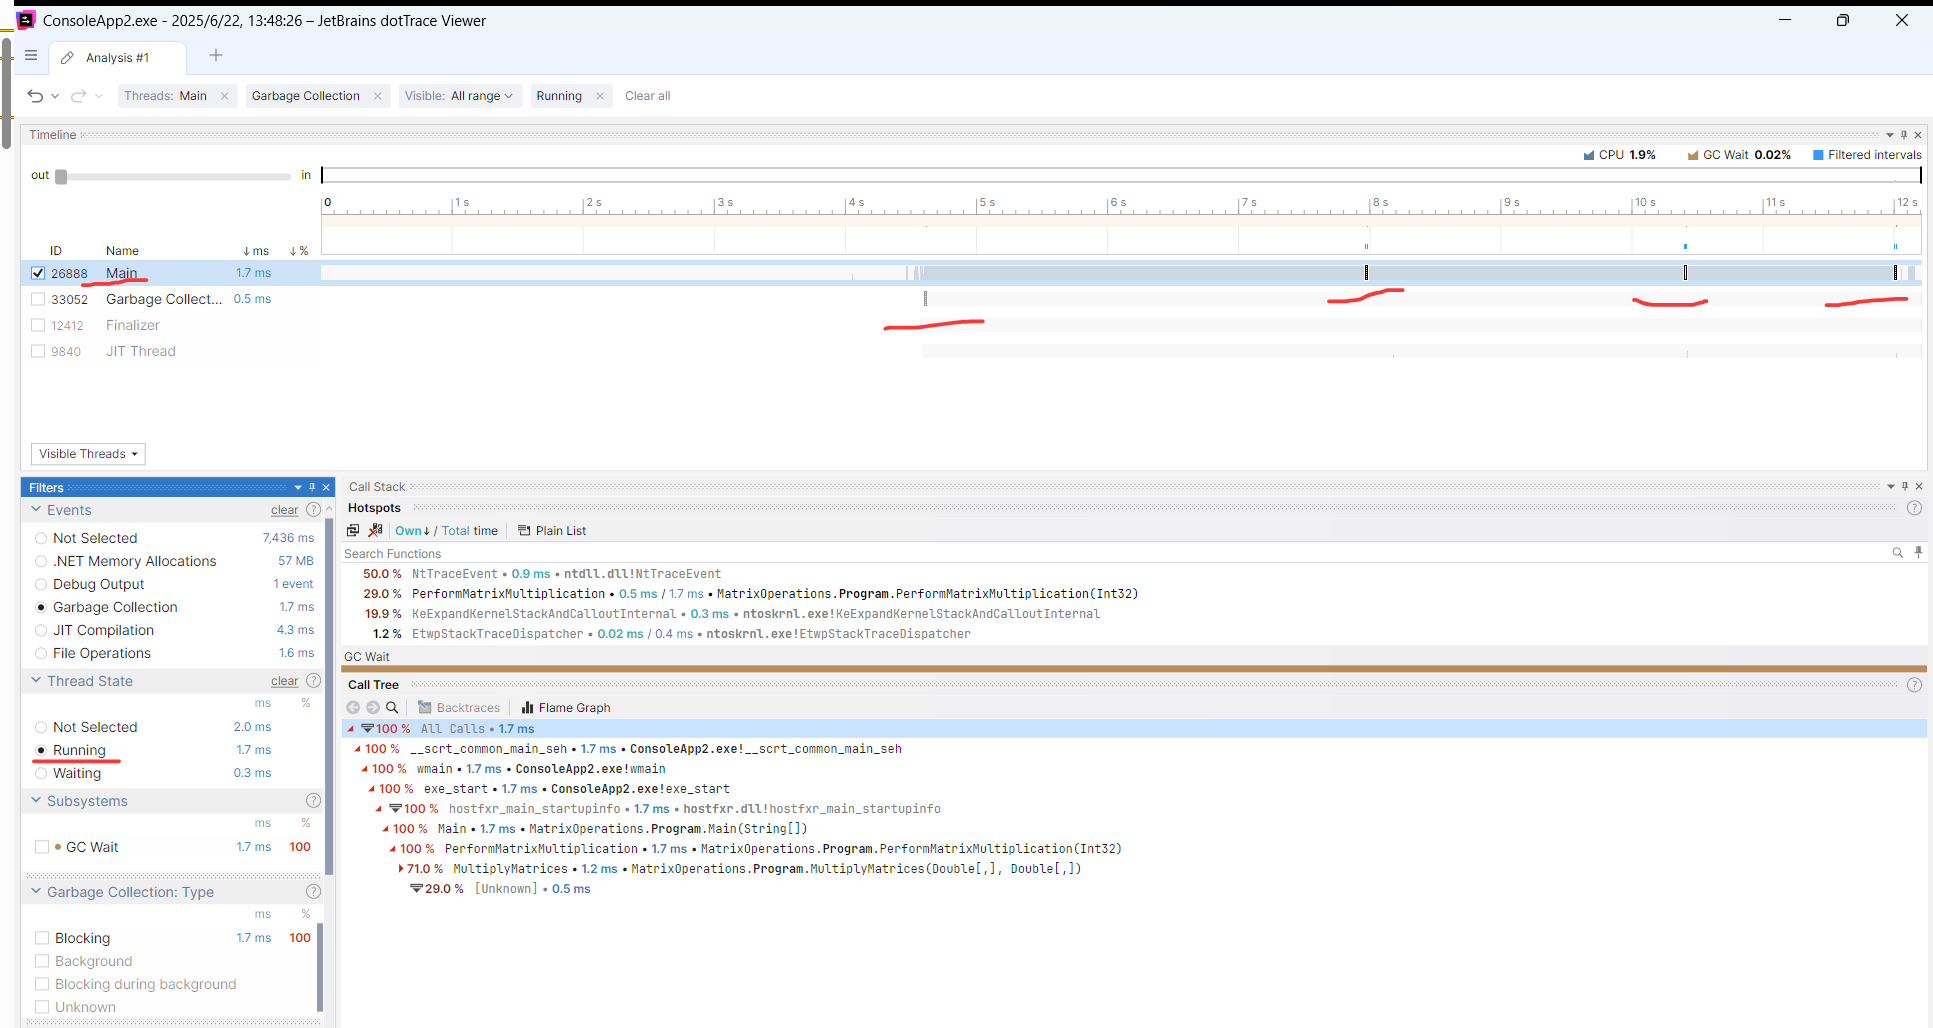Select File Operations event filter
The image size is (1933, 1028).
click(41, 653)
